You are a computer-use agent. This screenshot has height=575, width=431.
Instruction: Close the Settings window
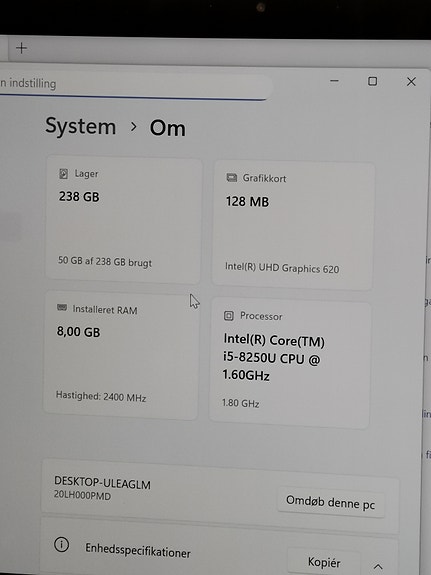(411, 82)
